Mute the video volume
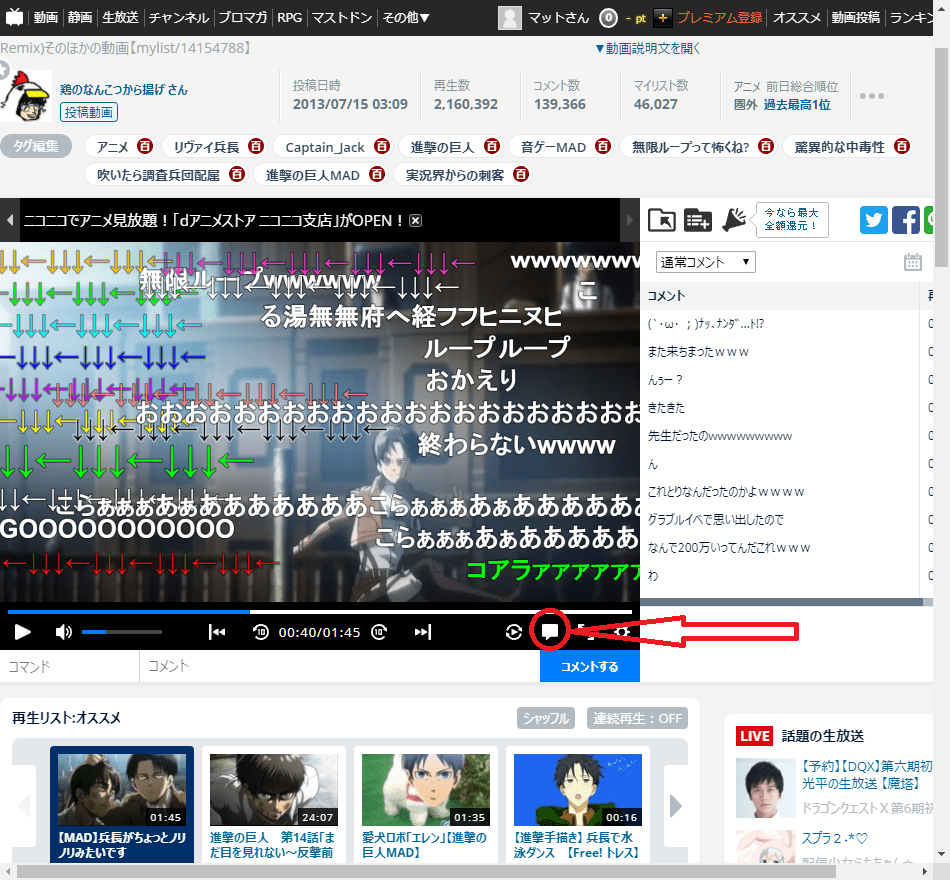The height and width of the screenshot is (880, 950). (62, 632)
